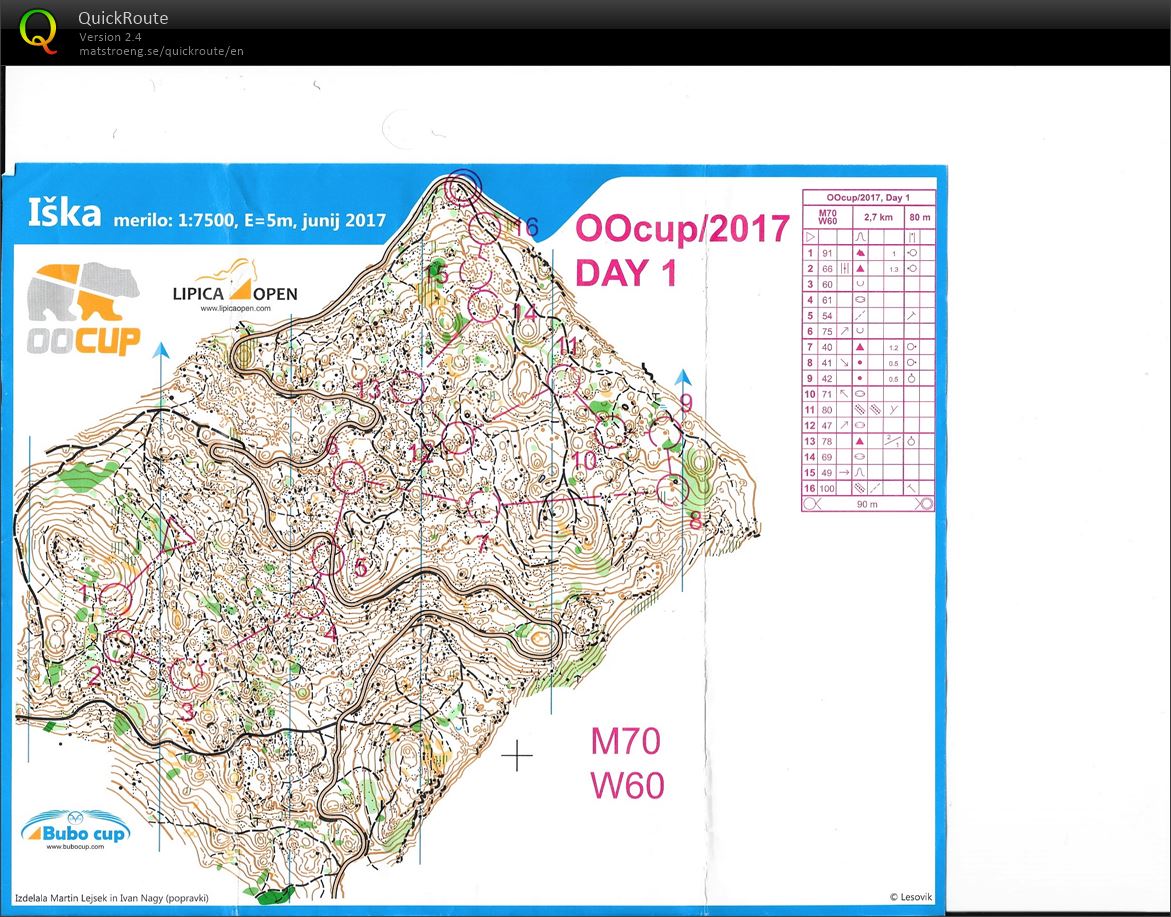Click the 2,7 km course length cell
1171x917 pixels.
(878, 217)
